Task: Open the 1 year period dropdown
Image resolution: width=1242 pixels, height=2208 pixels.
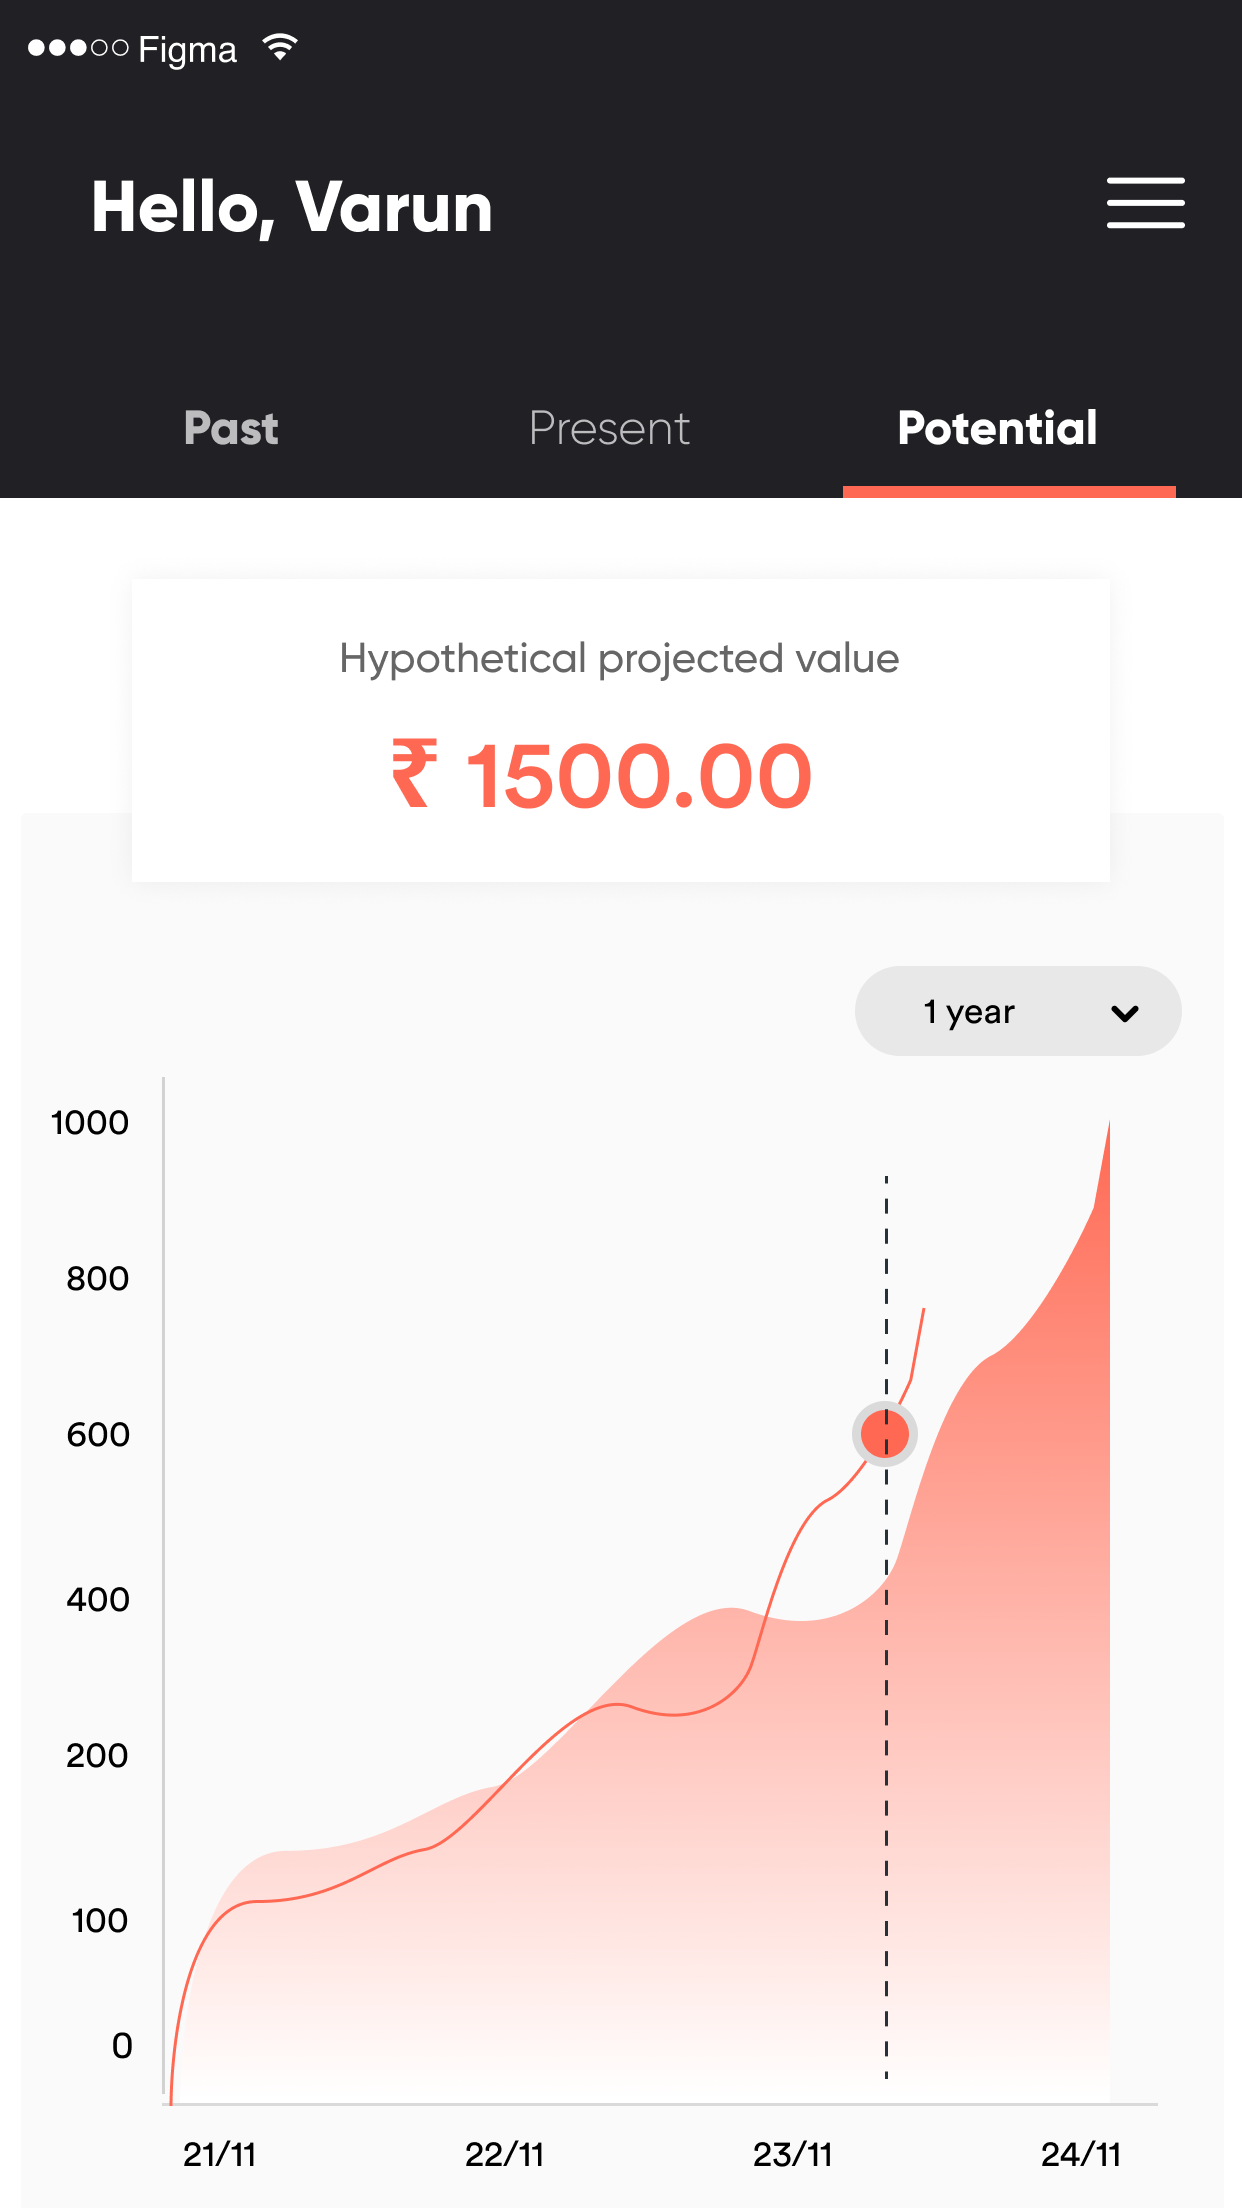Action: point(1018,1011)
